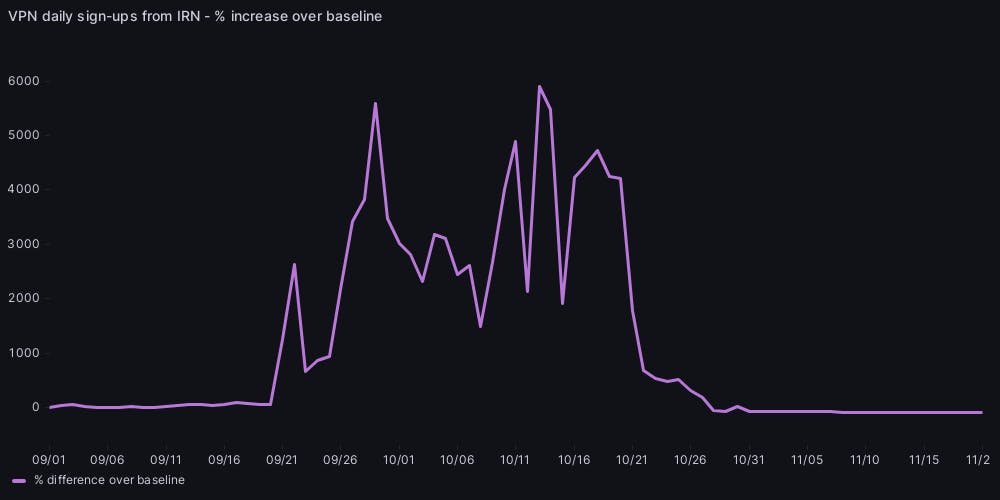Image resolution: width=1000 pixels, height=500 pixels.
Task: Select the 0 y-axis label
Action: click(34, 407)
